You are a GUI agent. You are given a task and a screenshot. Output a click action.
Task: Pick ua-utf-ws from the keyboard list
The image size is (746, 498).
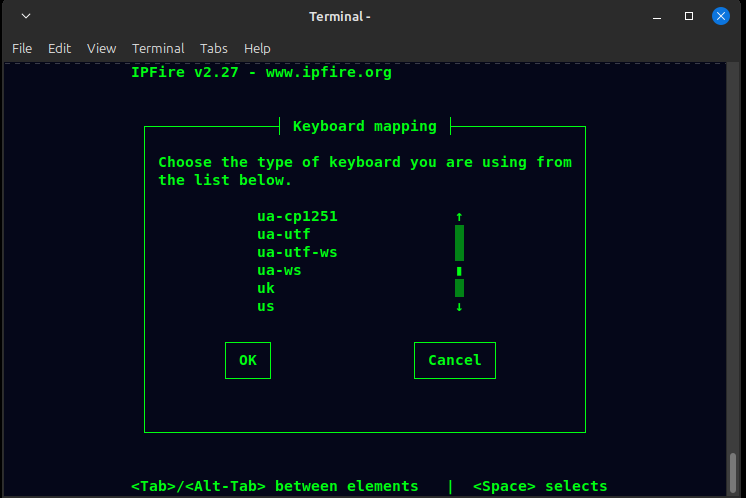pyautogui.click(x=297, y=252)
